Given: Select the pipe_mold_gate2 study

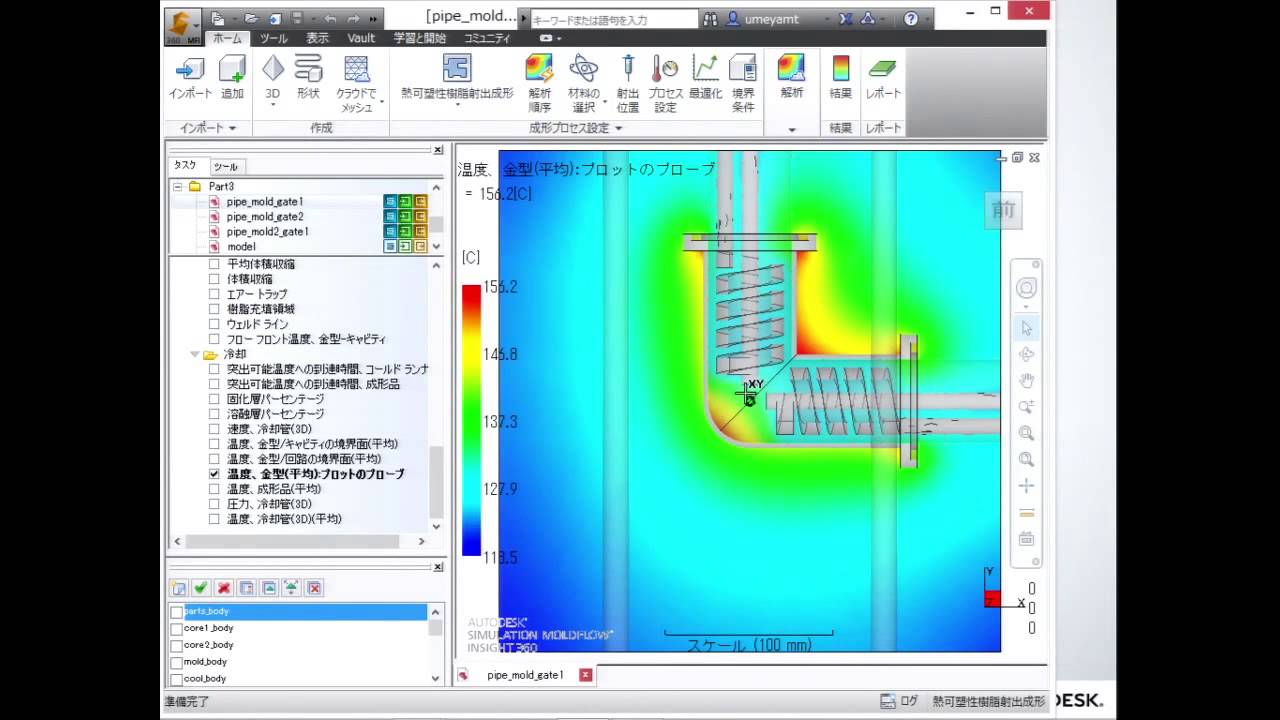Looking at the screenshot, I should (x=265, y=217).
